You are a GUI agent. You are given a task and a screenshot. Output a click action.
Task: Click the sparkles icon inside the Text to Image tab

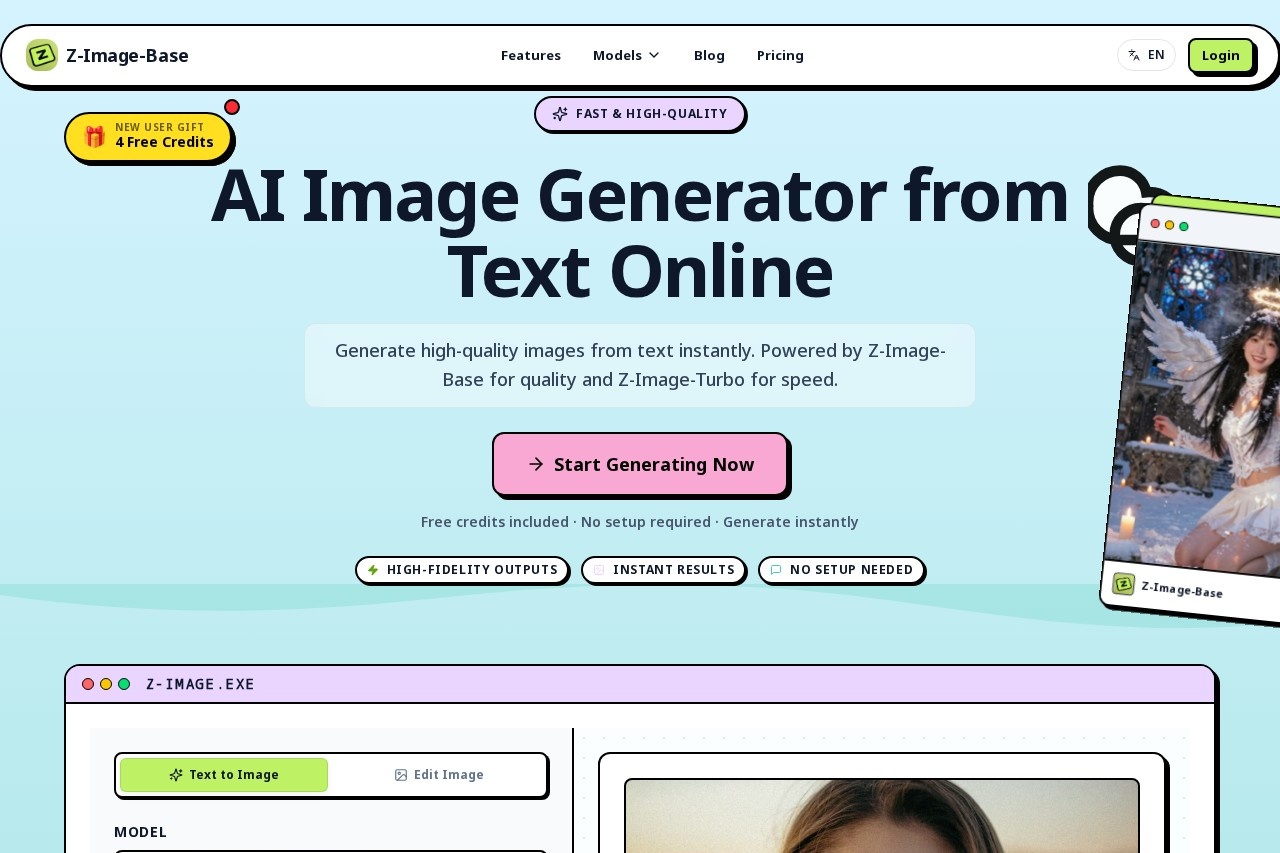click(176, 775)
